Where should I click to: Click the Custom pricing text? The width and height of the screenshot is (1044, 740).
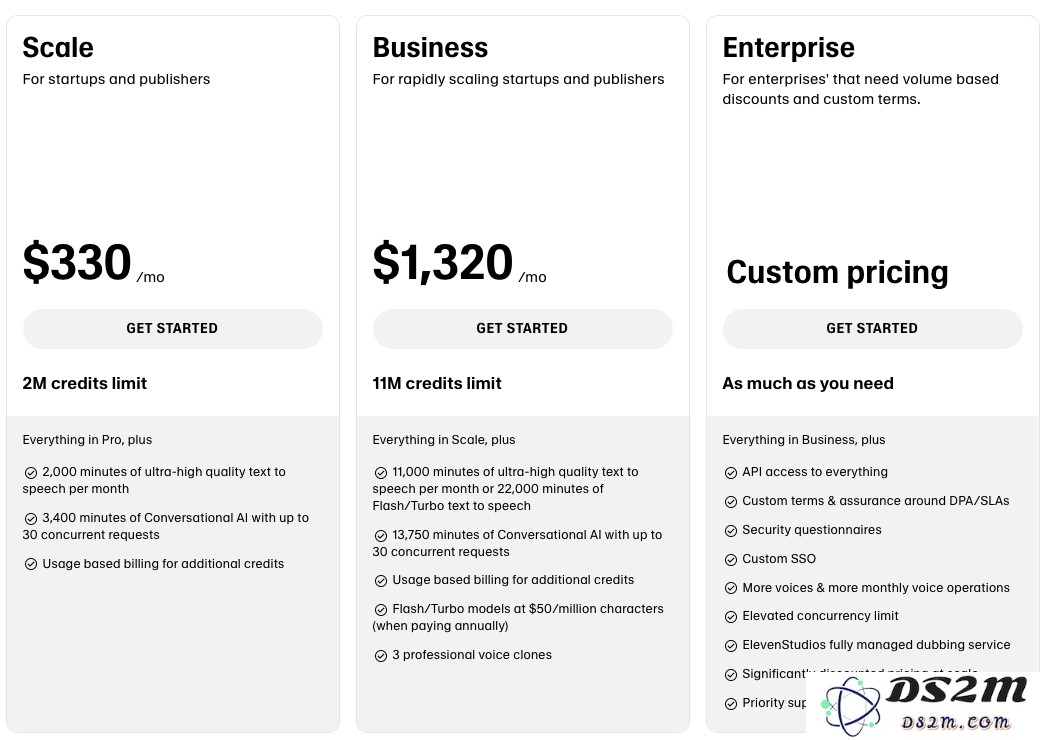(838, 272)
